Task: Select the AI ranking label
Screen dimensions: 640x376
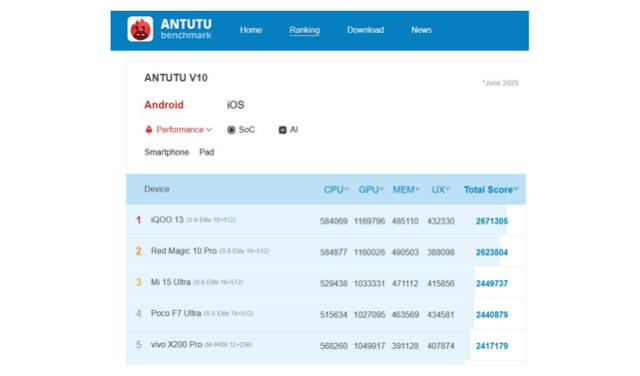Action: click(x=294, y=130)
